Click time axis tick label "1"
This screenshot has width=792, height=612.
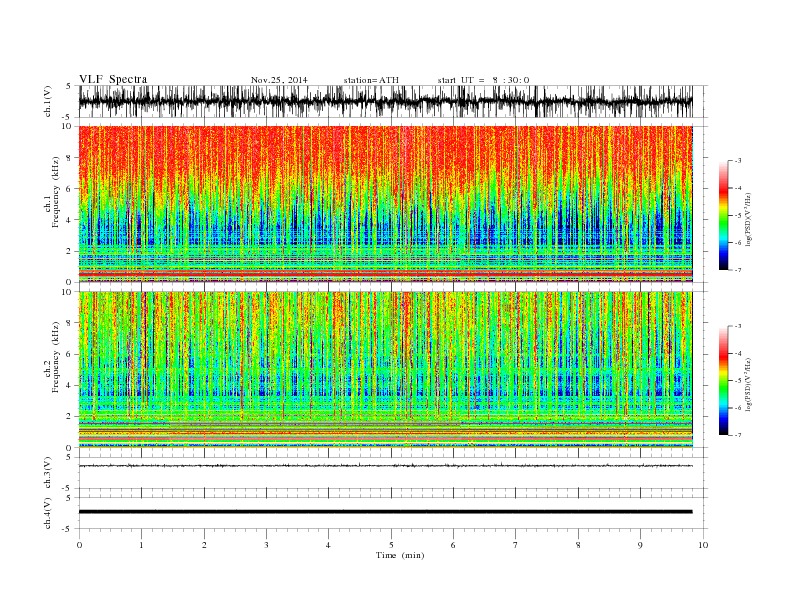click(142, 545)
